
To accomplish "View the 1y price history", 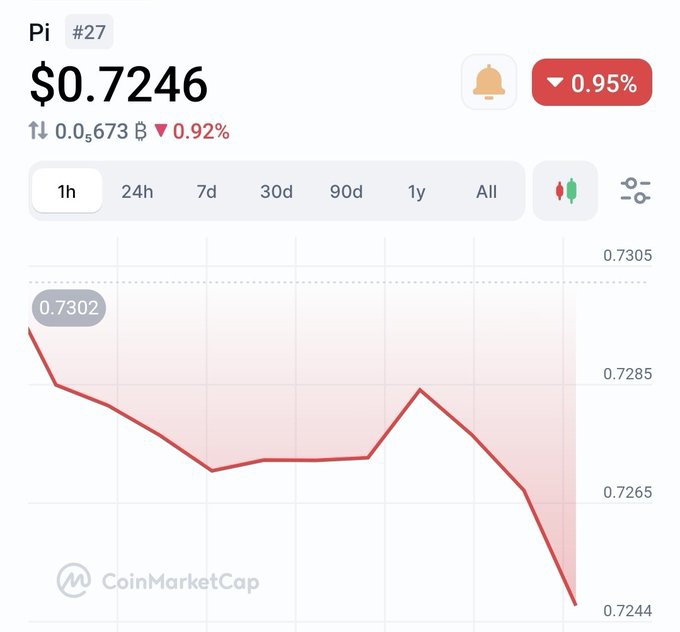I will (x=416, y=191).
